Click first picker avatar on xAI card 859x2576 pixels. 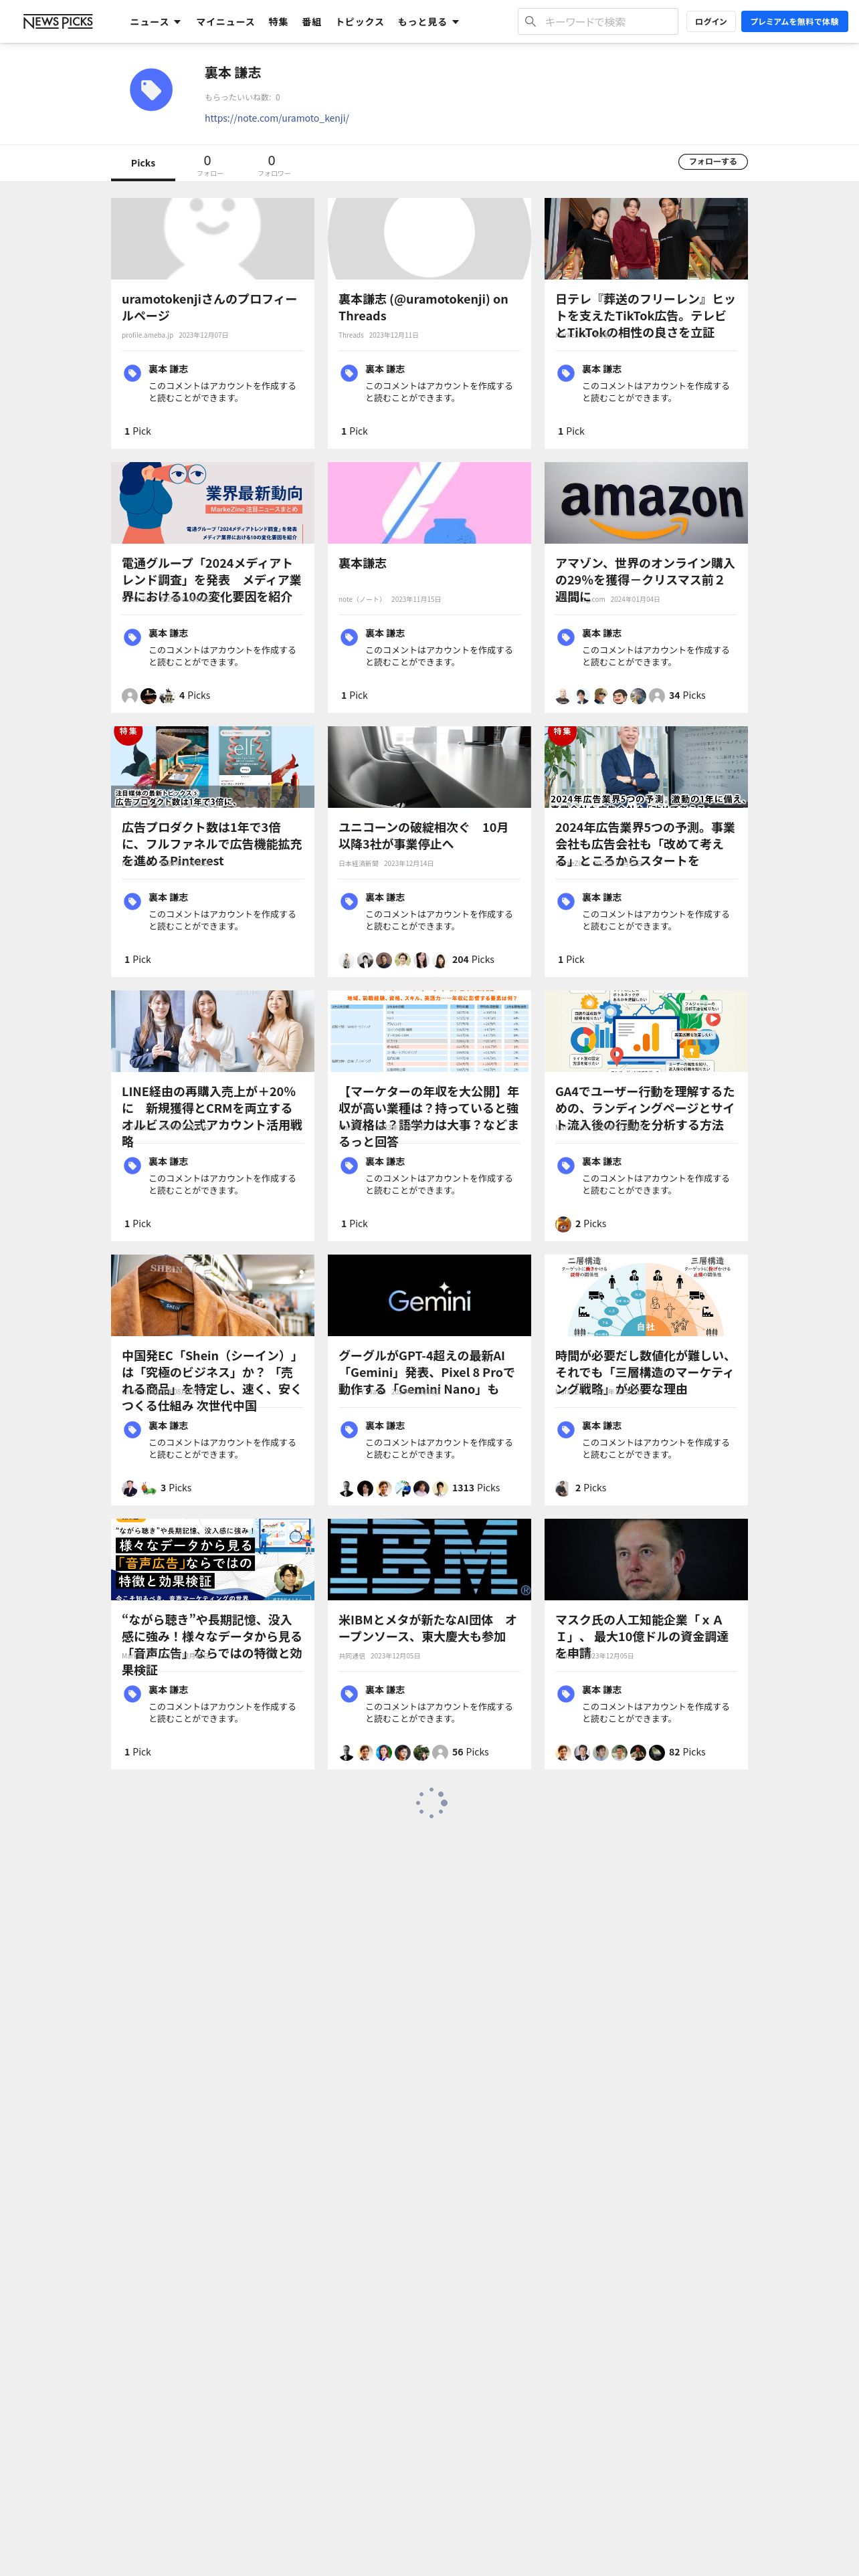click(563, 1752)
